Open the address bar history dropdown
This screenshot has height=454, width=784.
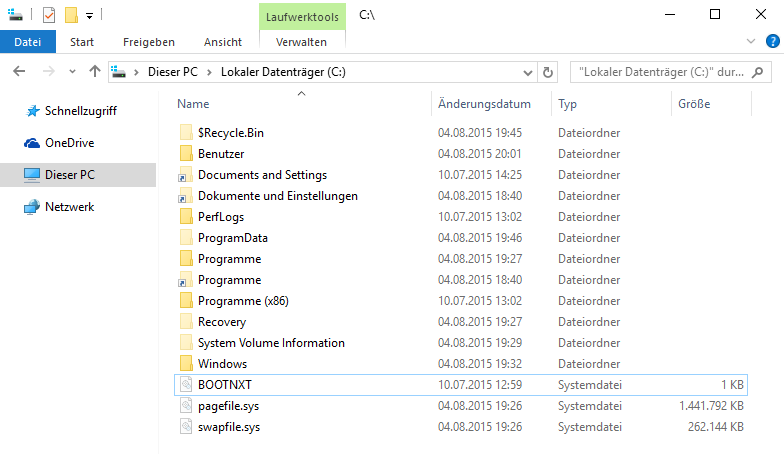pos(528,72)
